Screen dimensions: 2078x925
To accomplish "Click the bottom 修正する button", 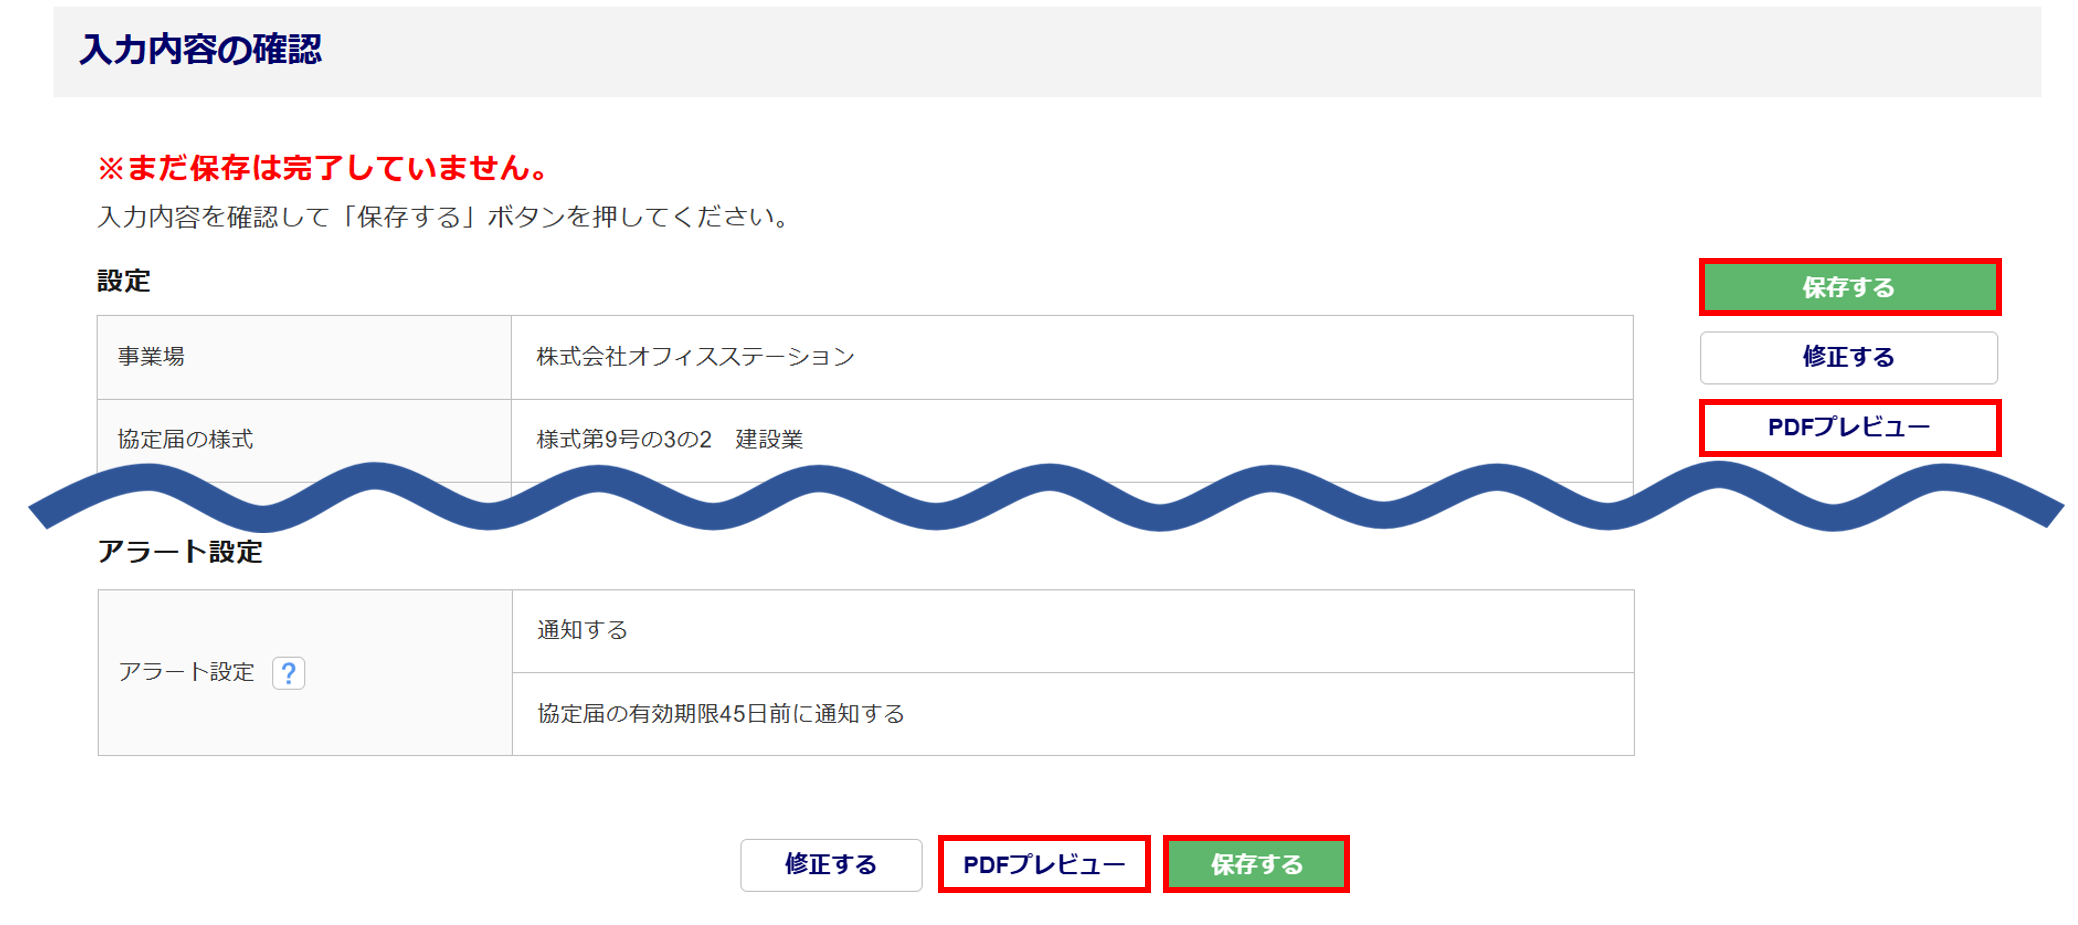I will tap(830, 864).
